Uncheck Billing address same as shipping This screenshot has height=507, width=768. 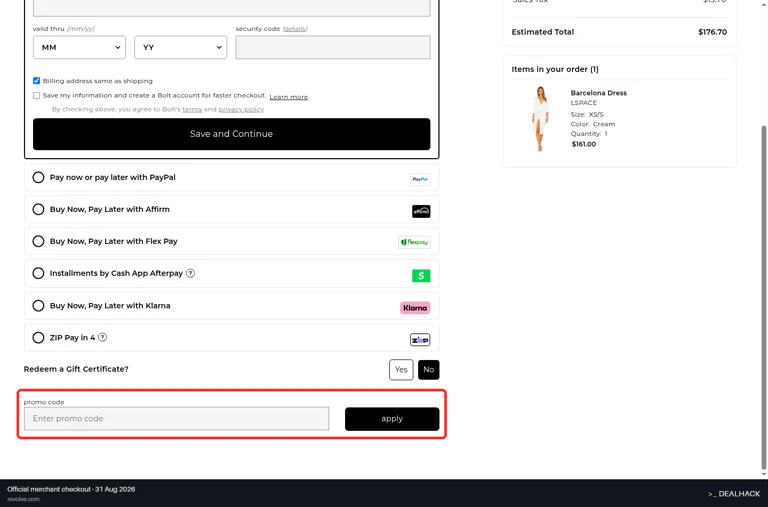[x=36, y=81]
